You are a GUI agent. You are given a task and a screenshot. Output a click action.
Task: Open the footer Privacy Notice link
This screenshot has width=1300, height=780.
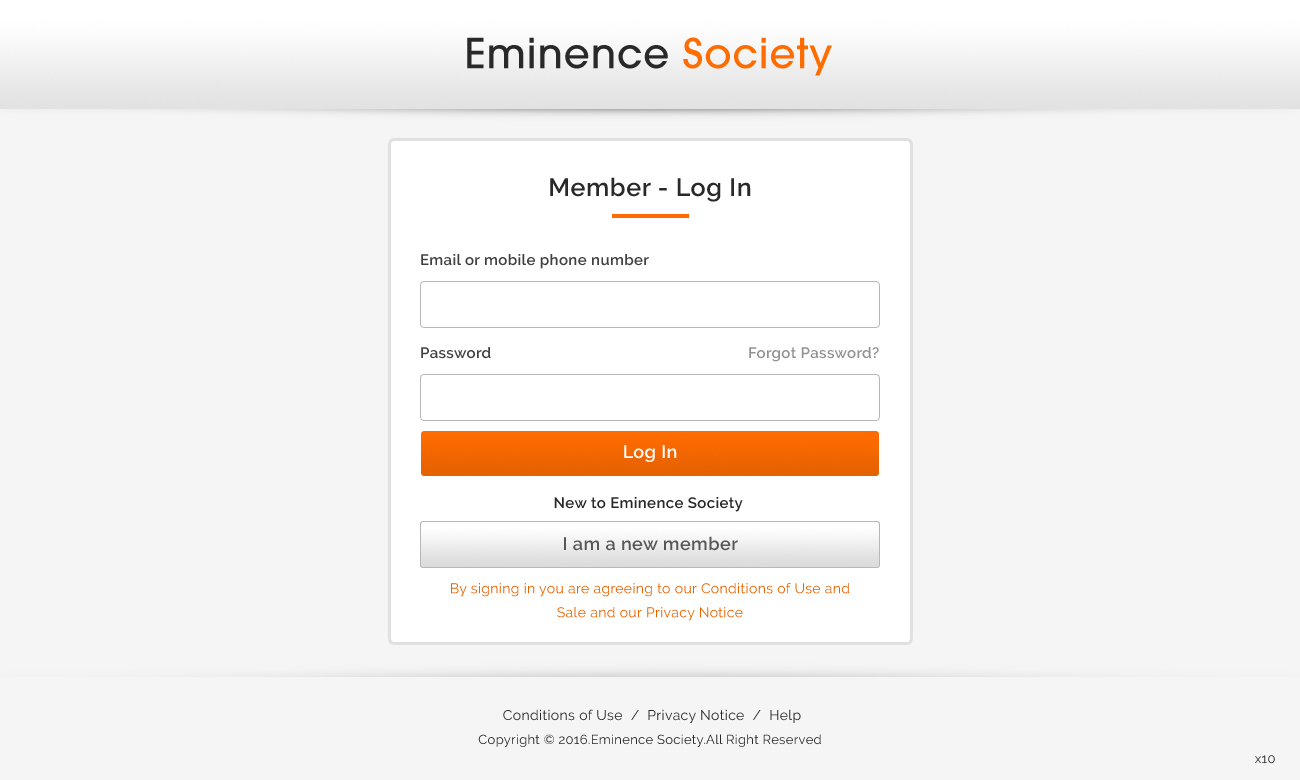coord(695,715)
